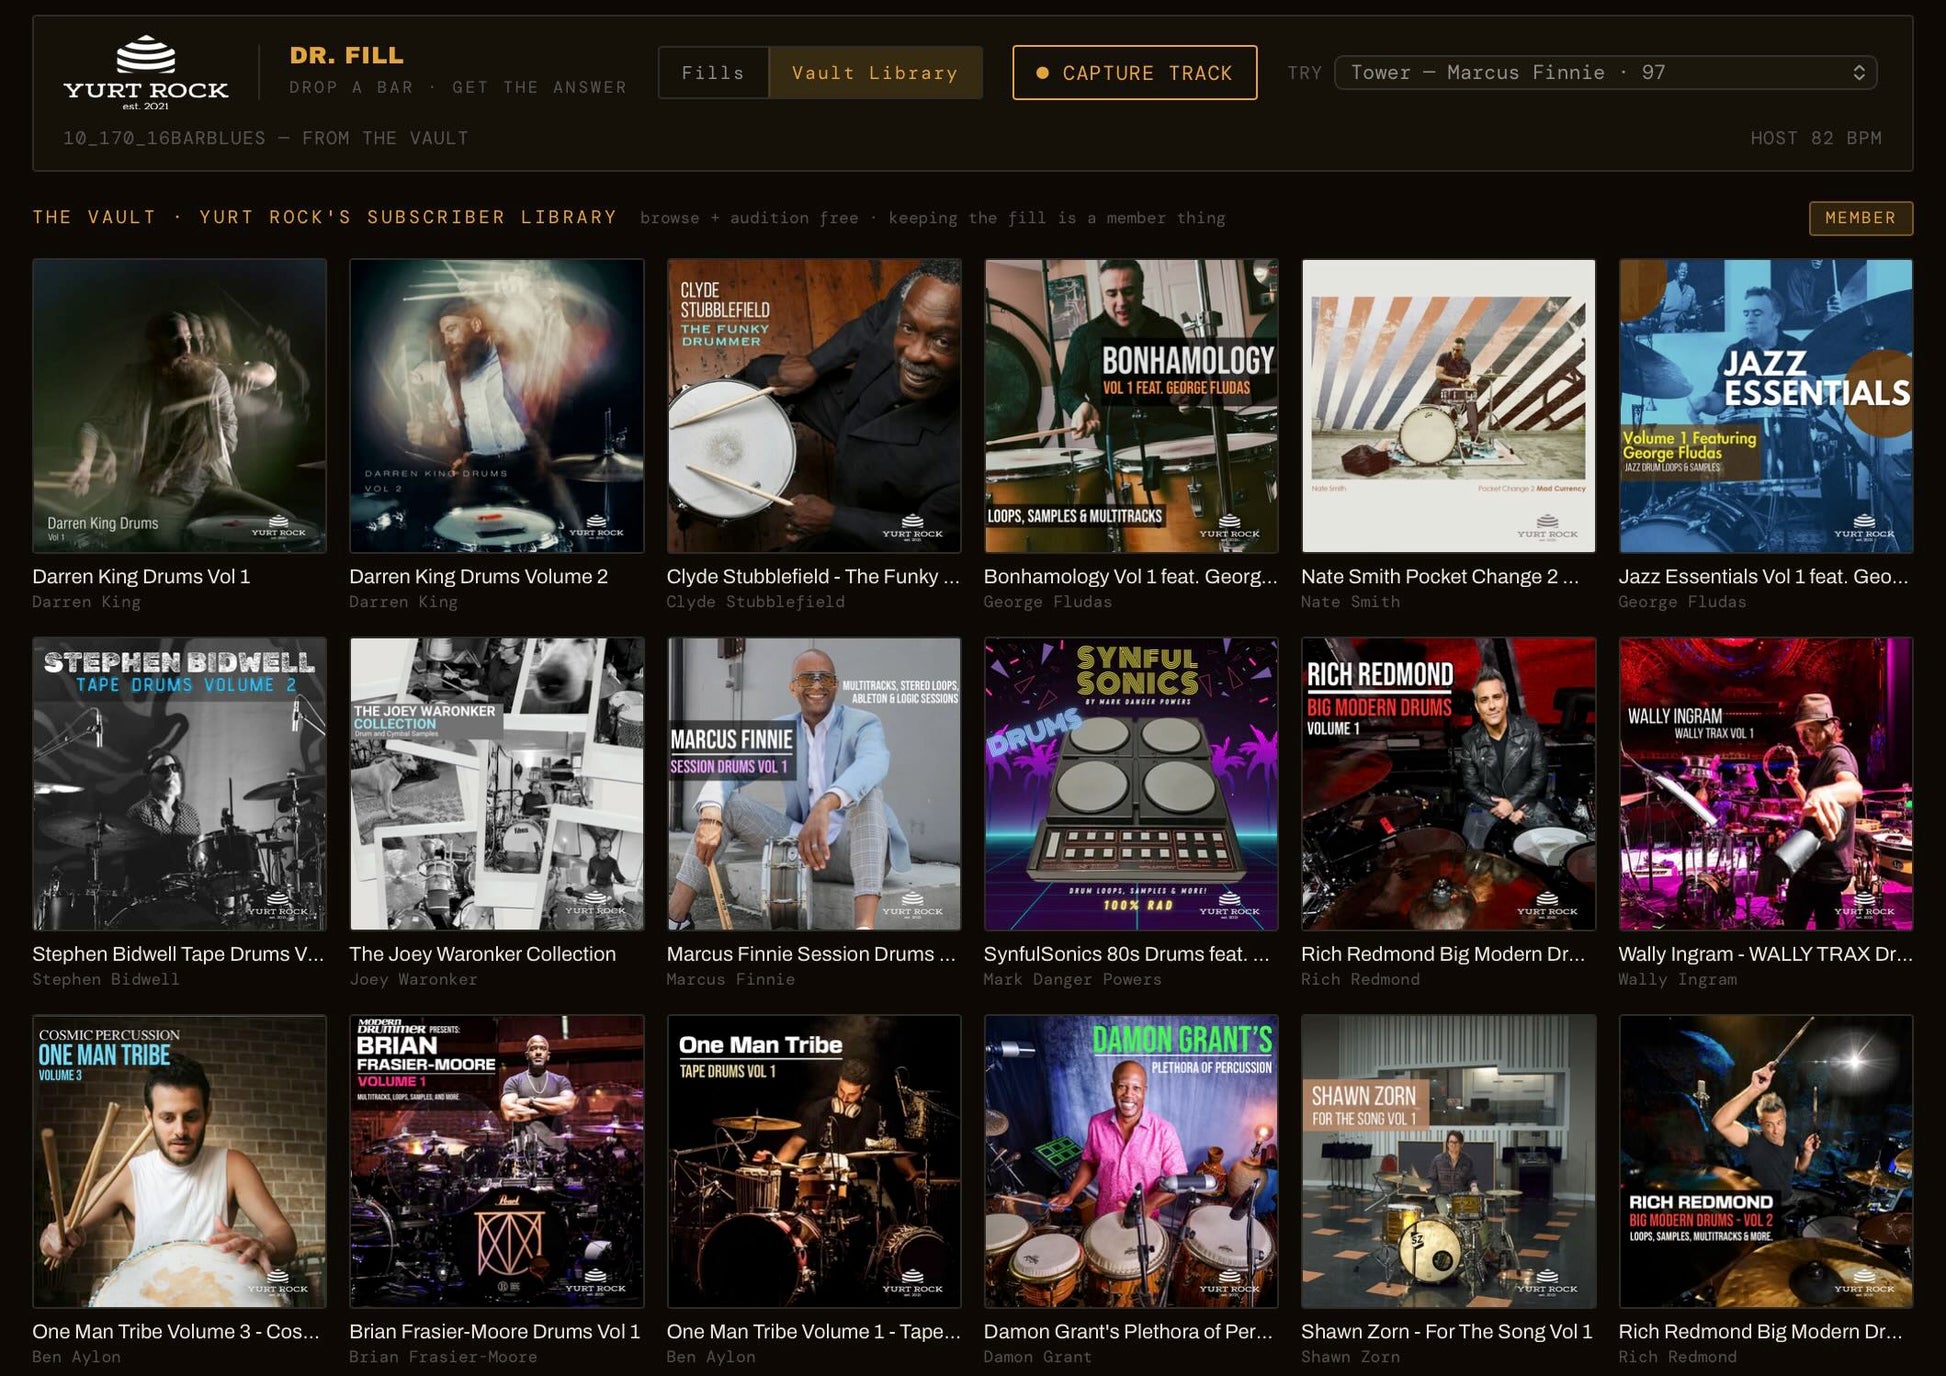Open Jazz Essentials Vol 1 cover
Screen dimensions: 1946x1376
pyautogui.click(x=1766, y=406)
